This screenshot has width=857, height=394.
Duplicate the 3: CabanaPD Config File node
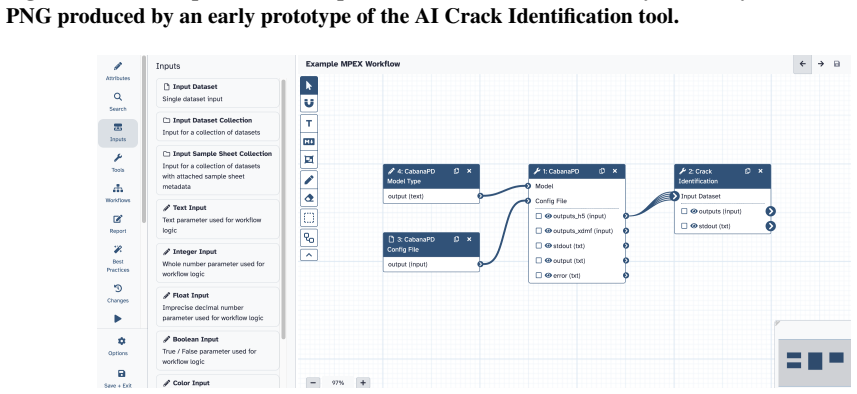(x=456, y=239)
